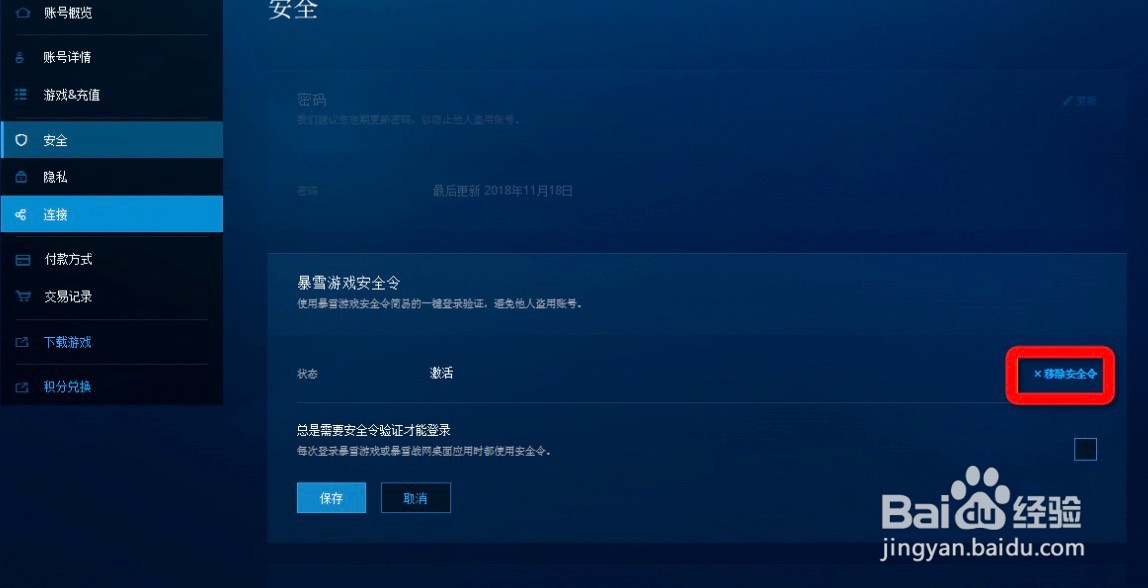Click the 移除安全令 link
Viewport: 1148px width, 588px height.
(1065, 373)
